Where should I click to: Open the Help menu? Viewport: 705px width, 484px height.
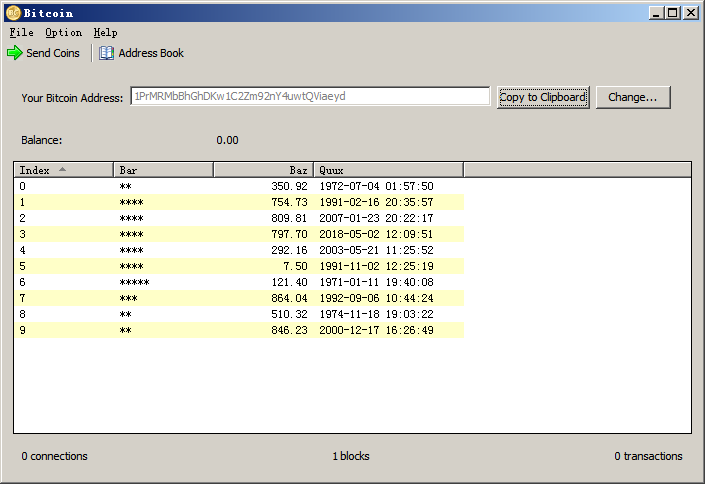[106, 32]
